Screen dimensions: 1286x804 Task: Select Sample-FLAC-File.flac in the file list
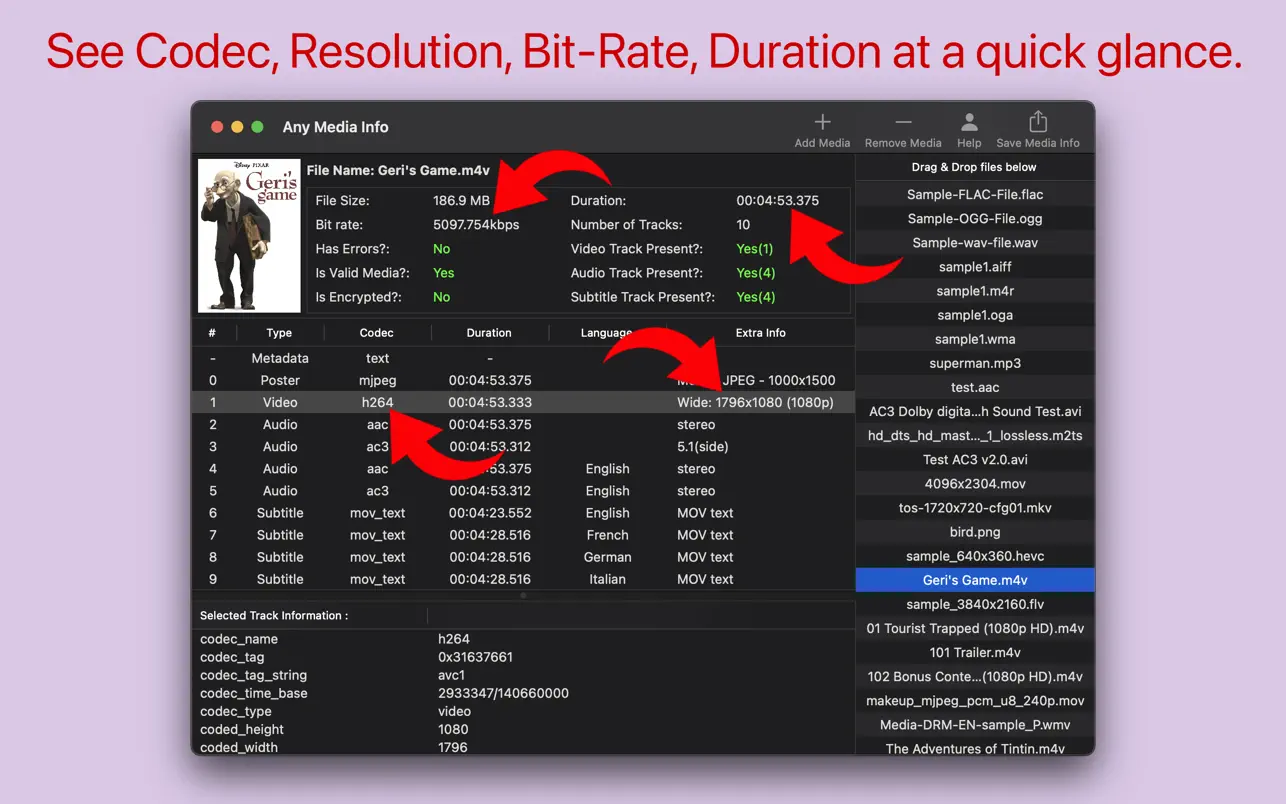click(975, 195)
